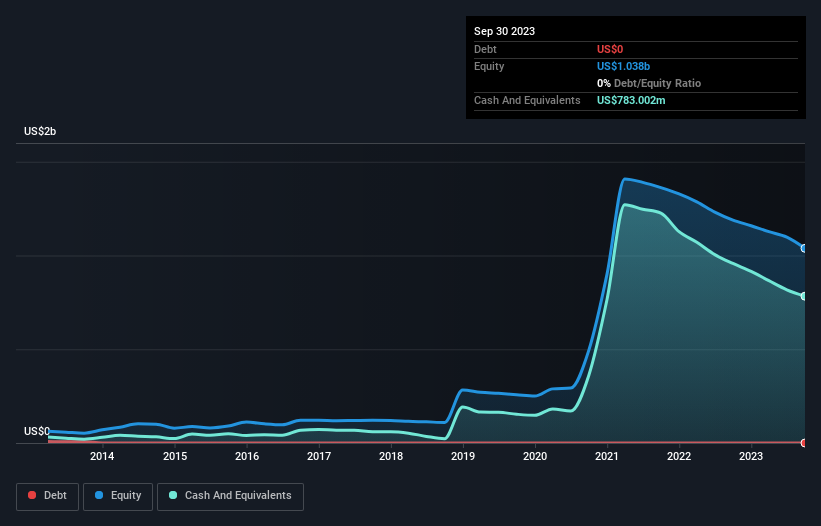Viewport: 821px width, 526px height.
Task: Toggle the Cash And Equivalents legend button
Action: [230, 496]
